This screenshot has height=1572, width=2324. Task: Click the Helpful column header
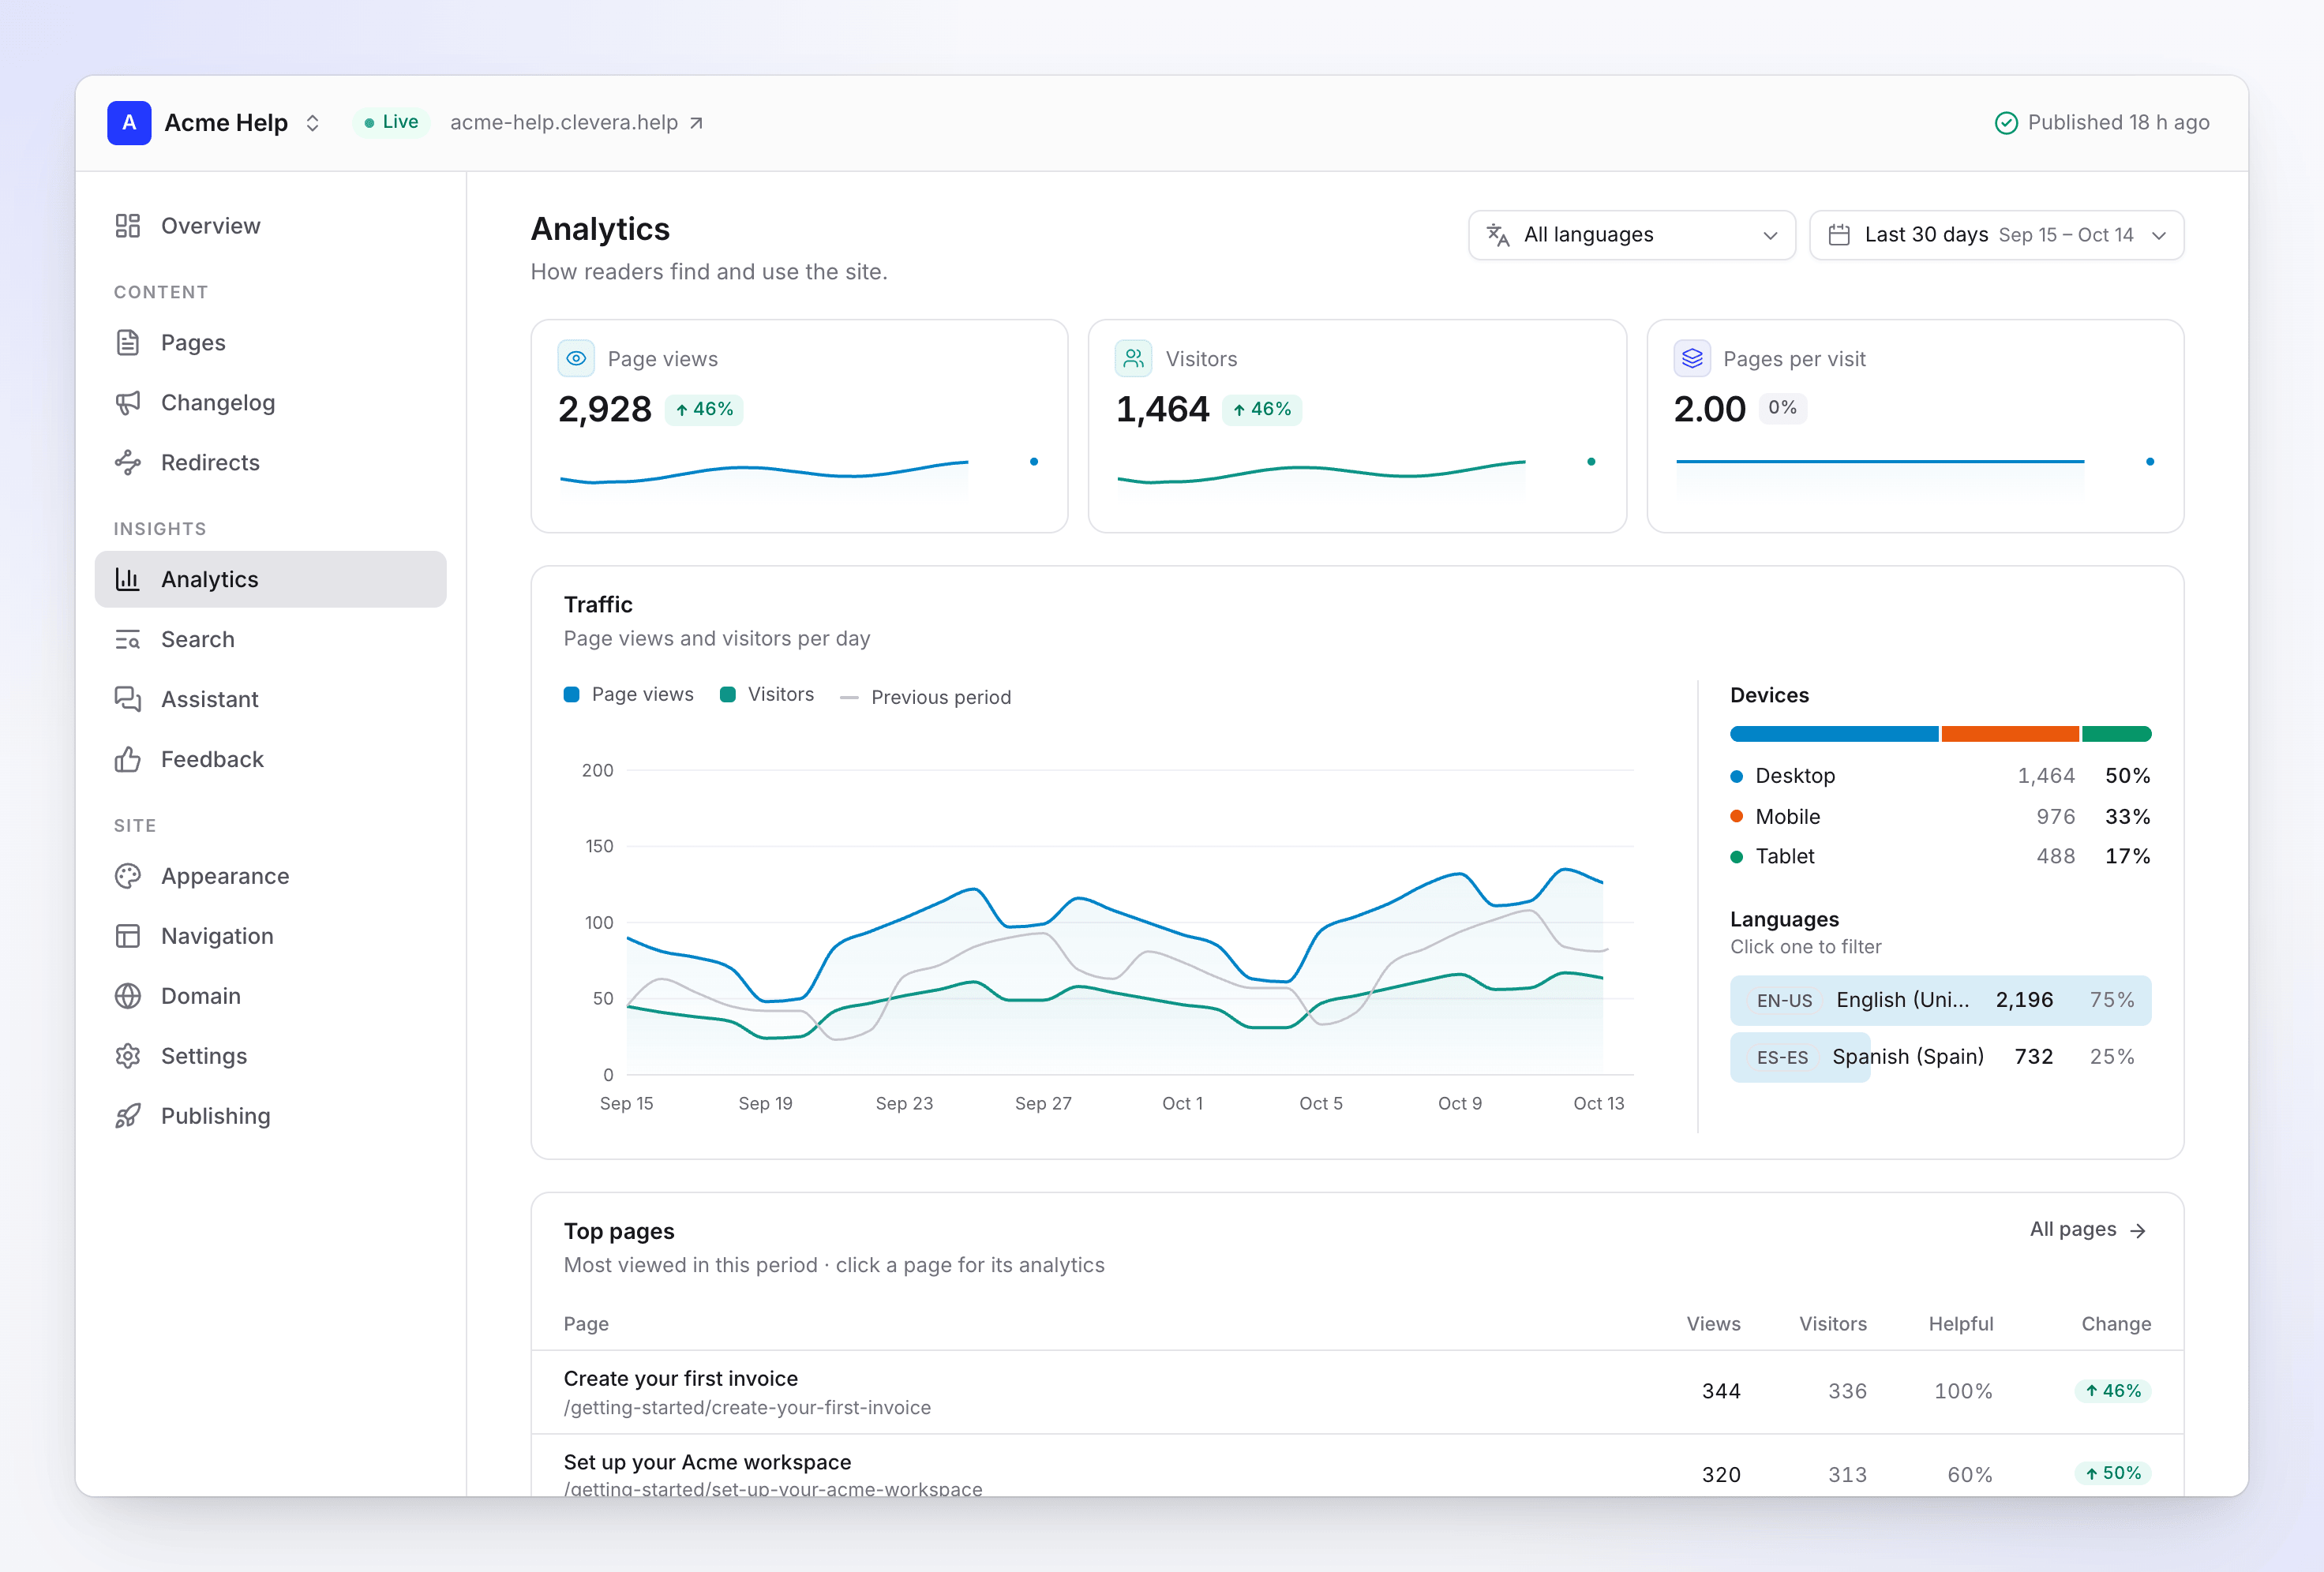click(x=1960, y=1325)
